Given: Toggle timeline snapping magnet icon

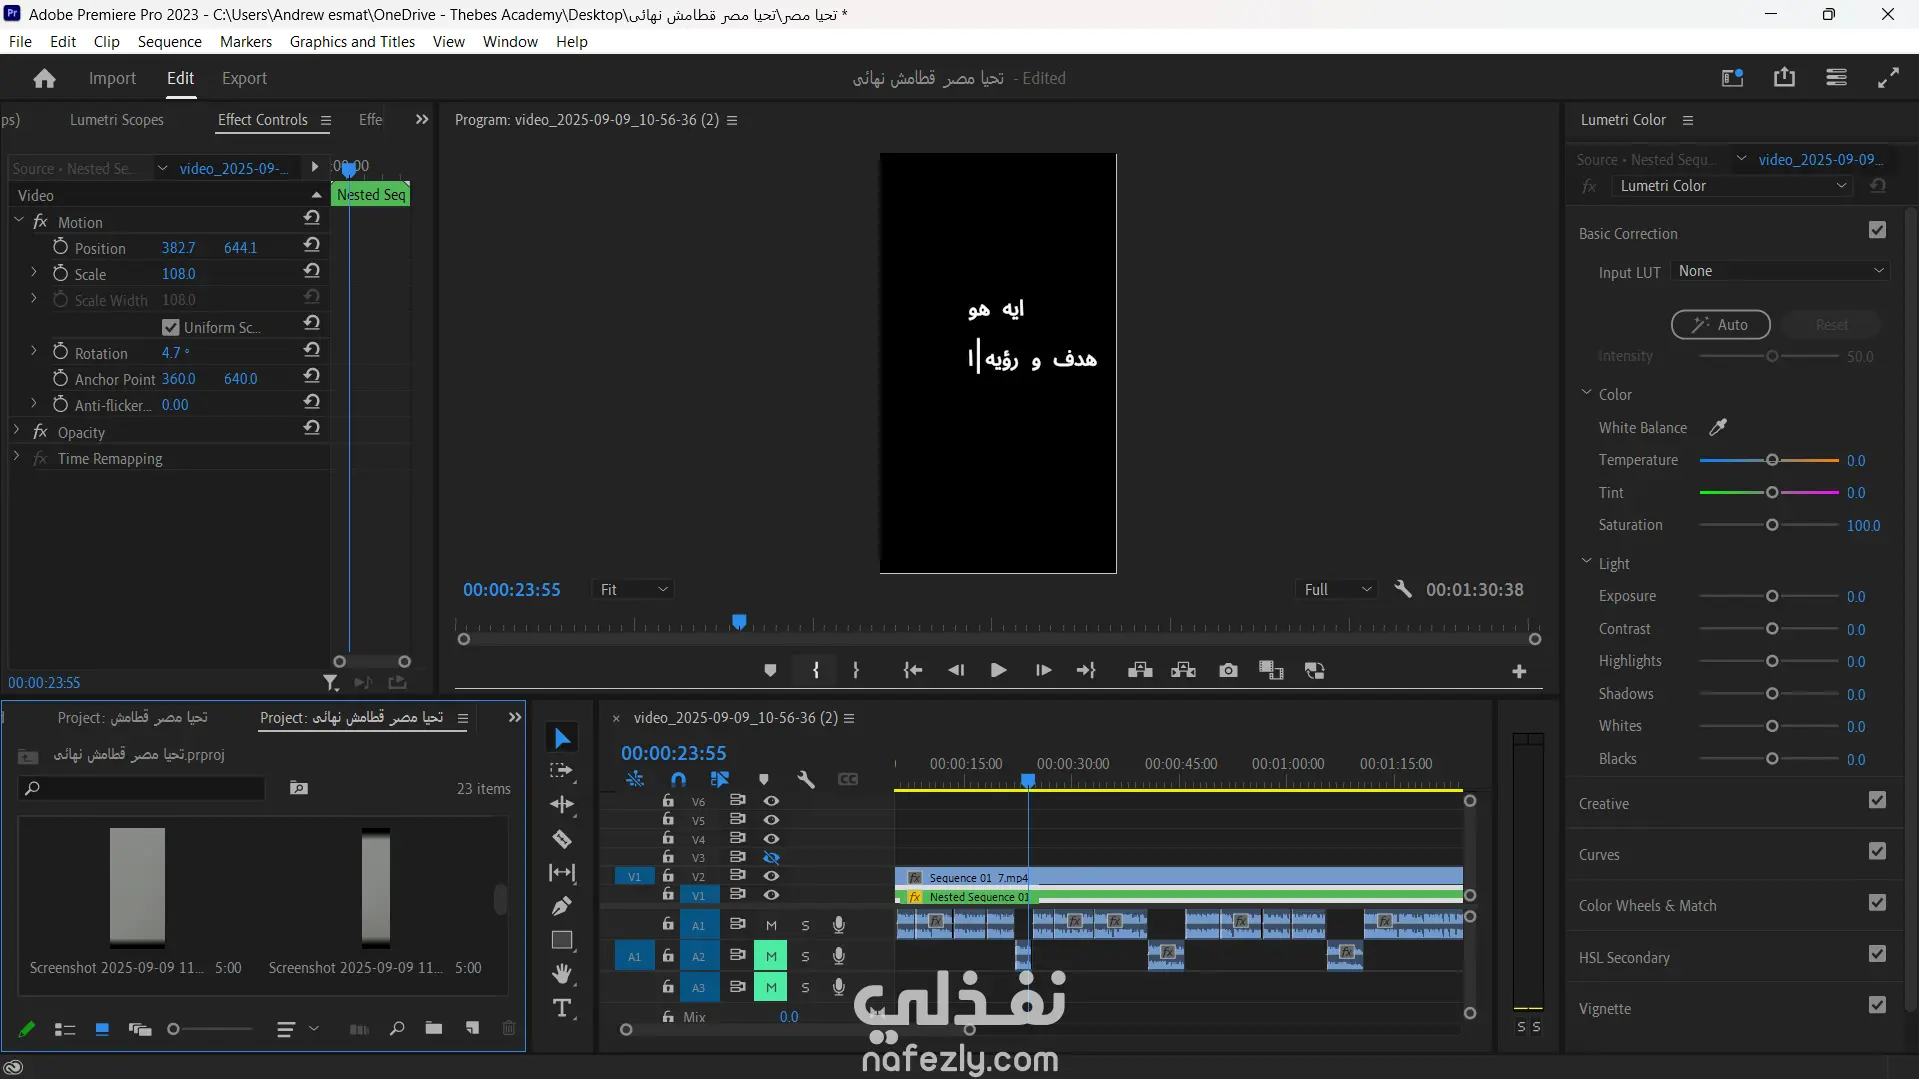Looking at the screenshot, I should point(679,779).
